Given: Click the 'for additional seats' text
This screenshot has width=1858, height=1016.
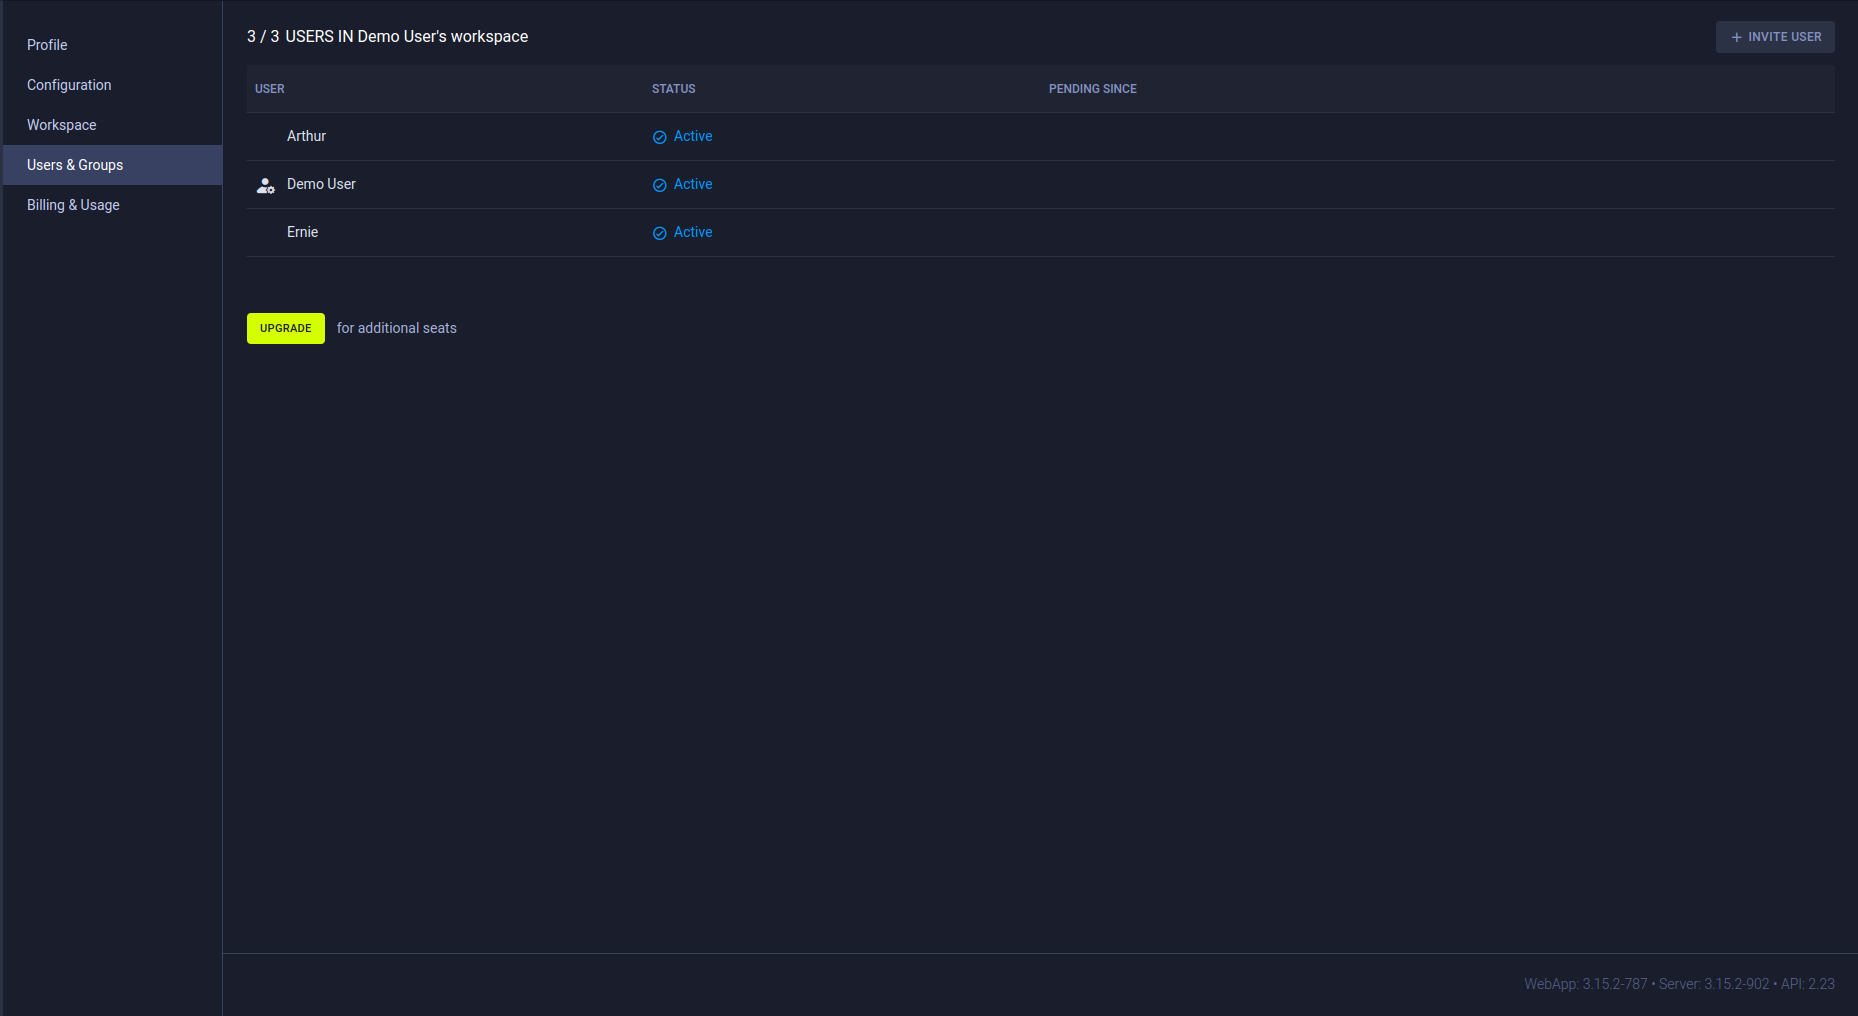Looking at the screenshot, I should coord(396,328).
